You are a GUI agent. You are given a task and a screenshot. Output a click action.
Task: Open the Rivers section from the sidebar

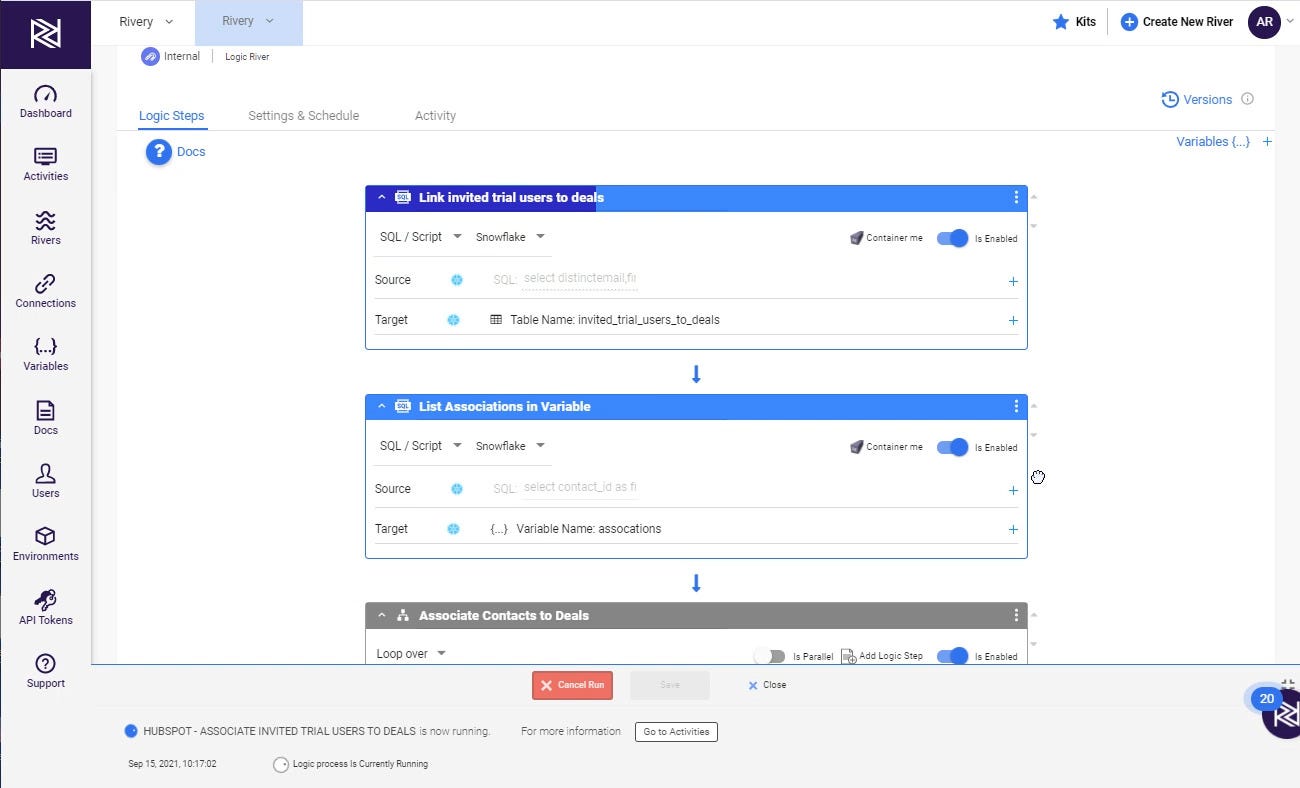[45, 228]
